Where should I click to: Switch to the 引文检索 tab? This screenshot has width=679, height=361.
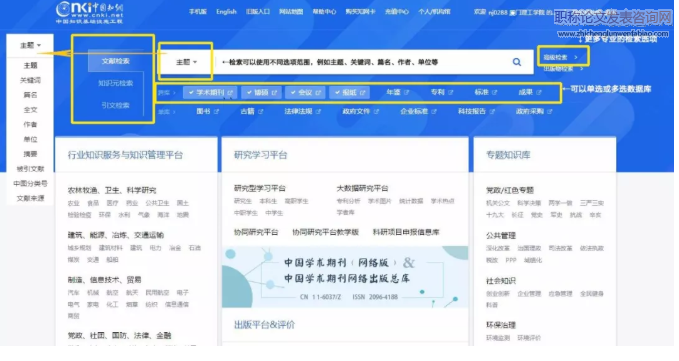click(x=115, y=105)
